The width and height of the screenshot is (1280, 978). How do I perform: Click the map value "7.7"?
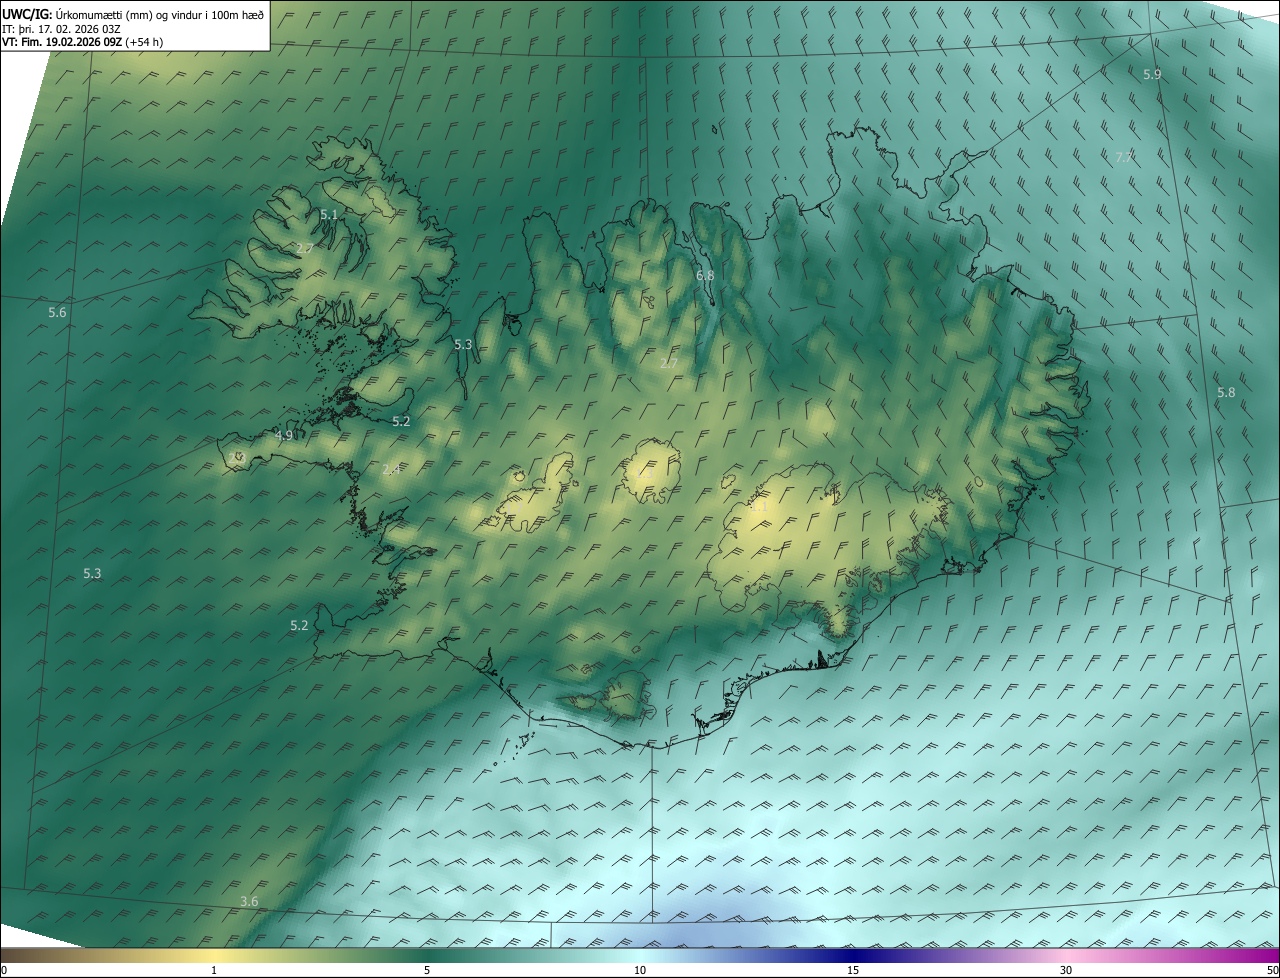point(1124,158)
